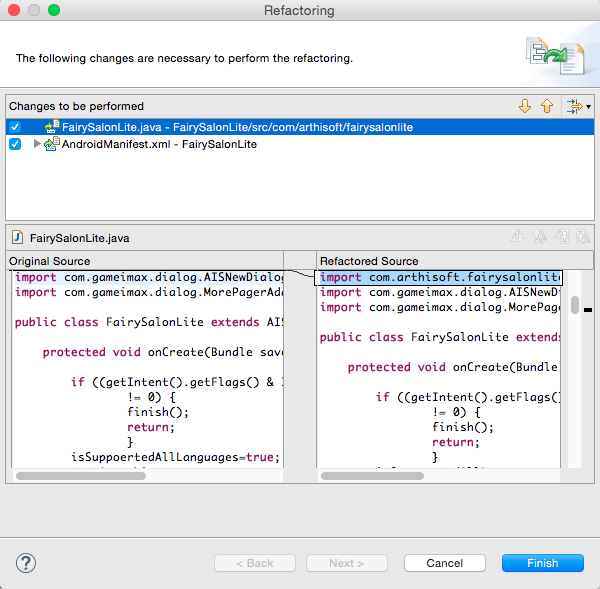600x589 pixels.
Task: Click the third disabled compare navigation icon
Action: 561,237
